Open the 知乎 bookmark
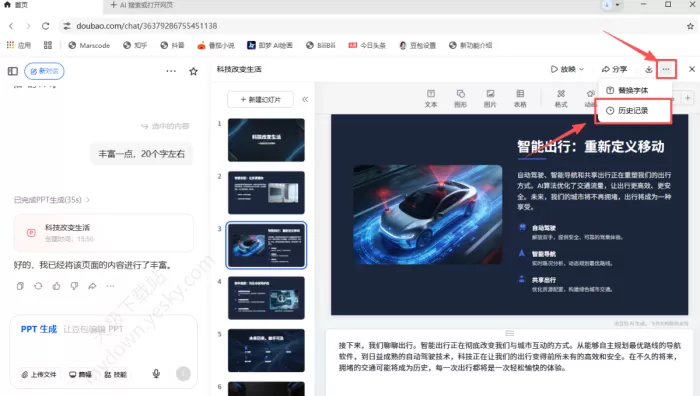The height and width of the screenshot is (396, 700). (x=135, y=45)
